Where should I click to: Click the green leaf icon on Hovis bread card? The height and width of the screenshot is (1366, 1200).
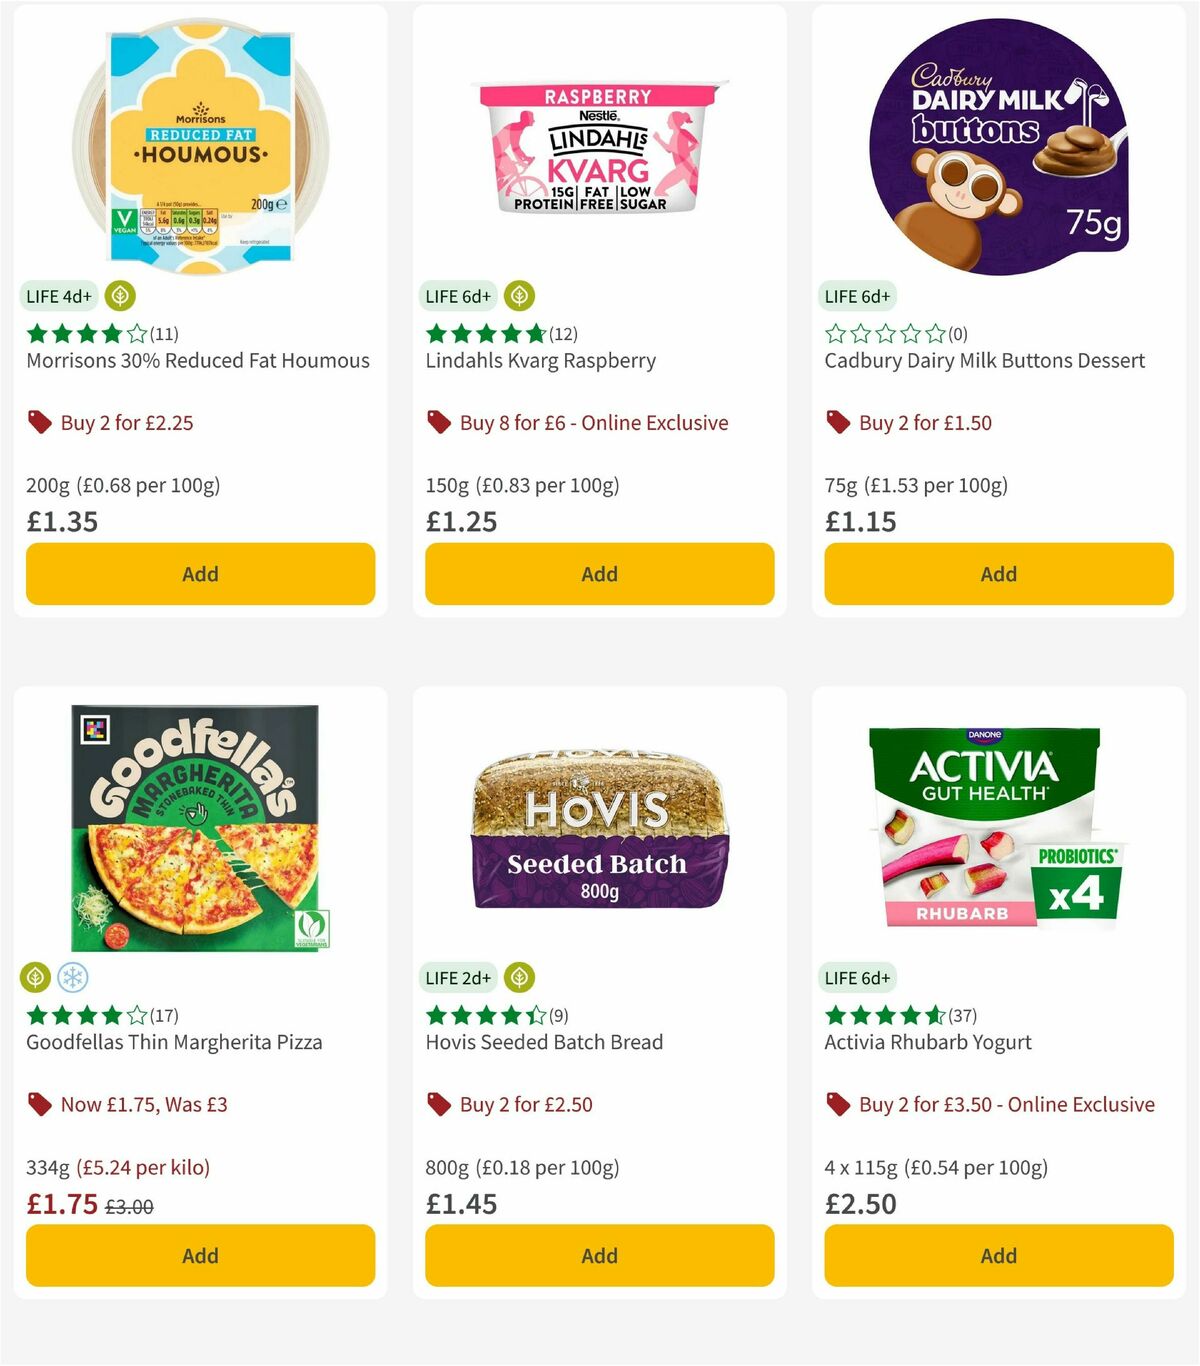[518, 978]
